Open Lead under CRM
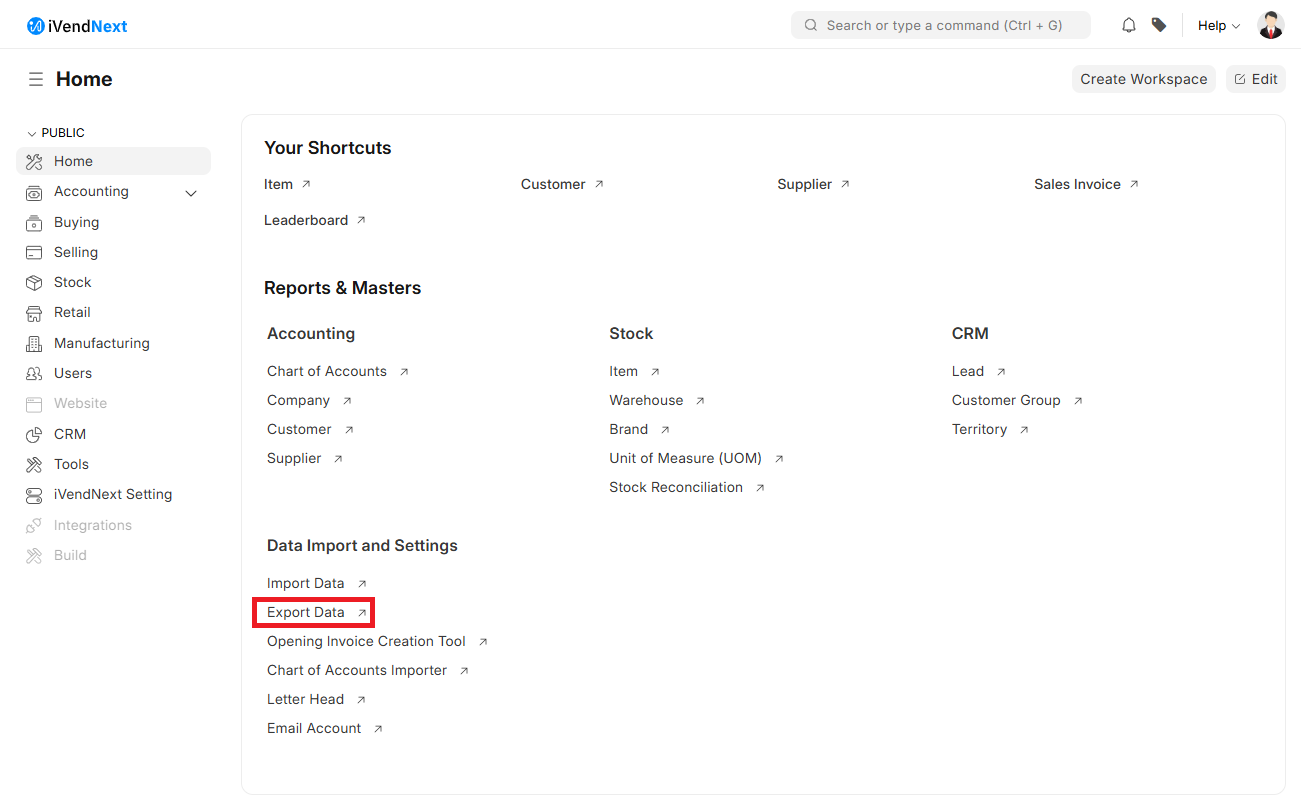The height and width of the screenshot is (811, 1301). click(968, 371)
